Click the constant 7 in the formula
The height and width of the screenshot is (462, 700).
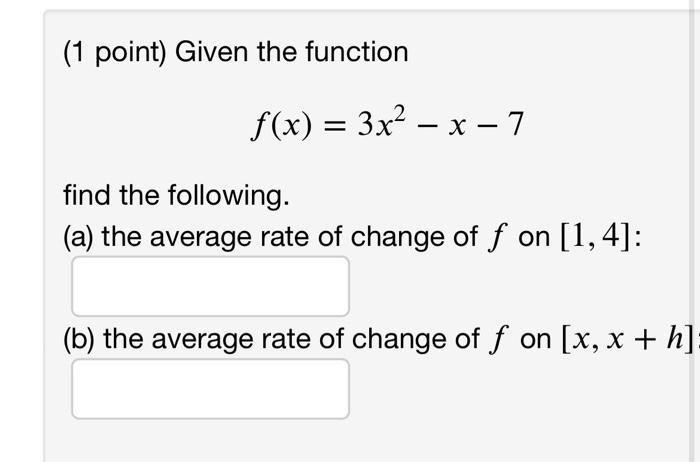pos(516,124)
